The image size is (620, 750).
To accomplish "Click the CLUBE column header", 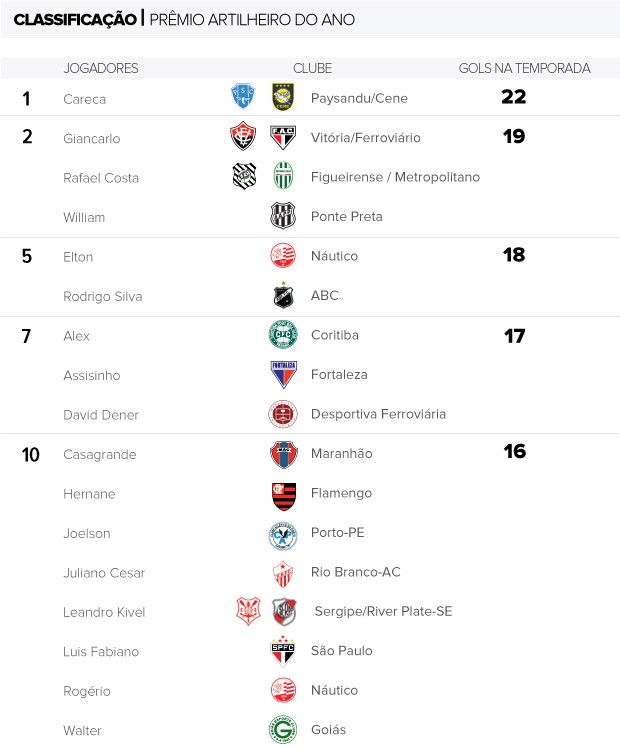I will click(312, 68).
